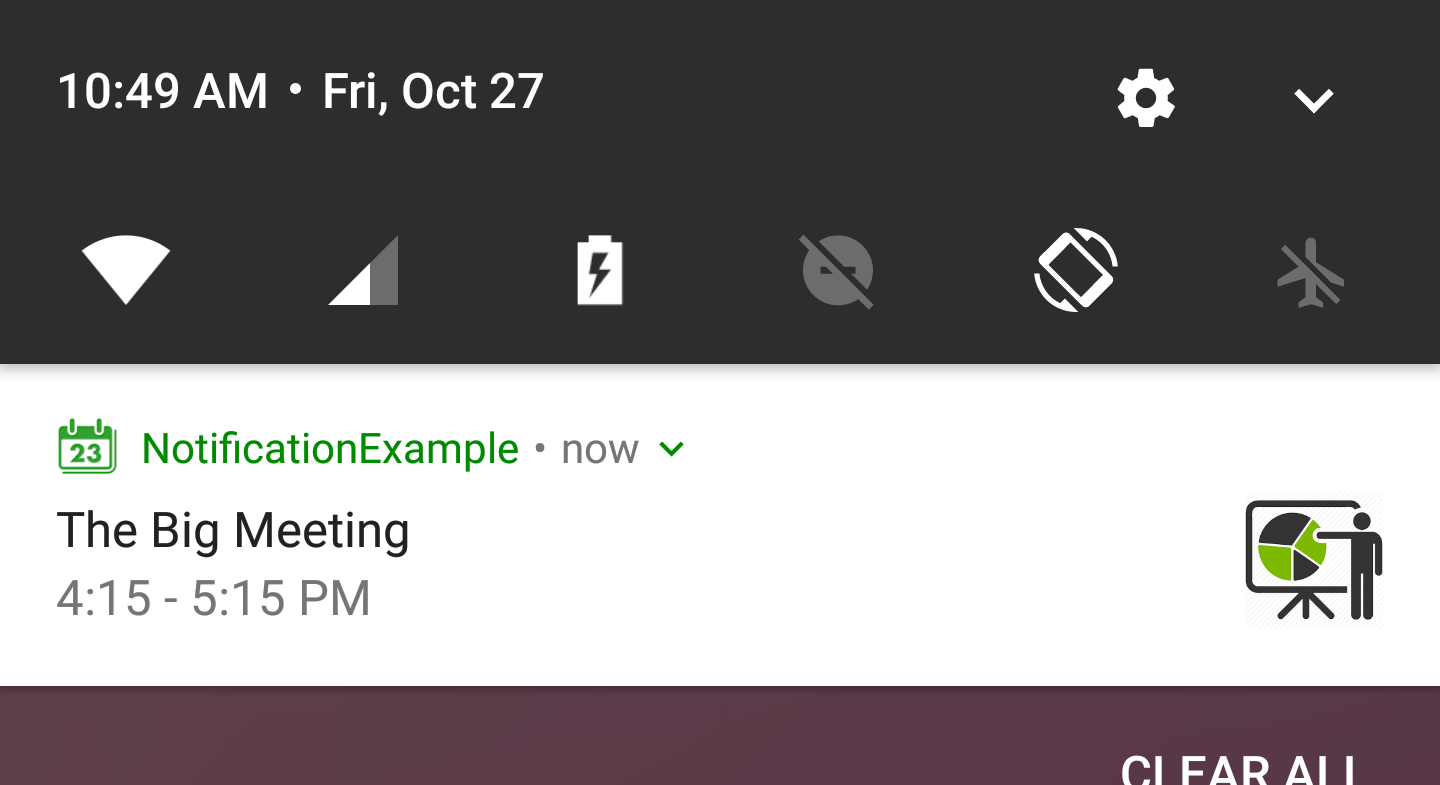Tap the green calendar notification icon
The width and height of the screenshot is (1440, 785).
point(87,447)
